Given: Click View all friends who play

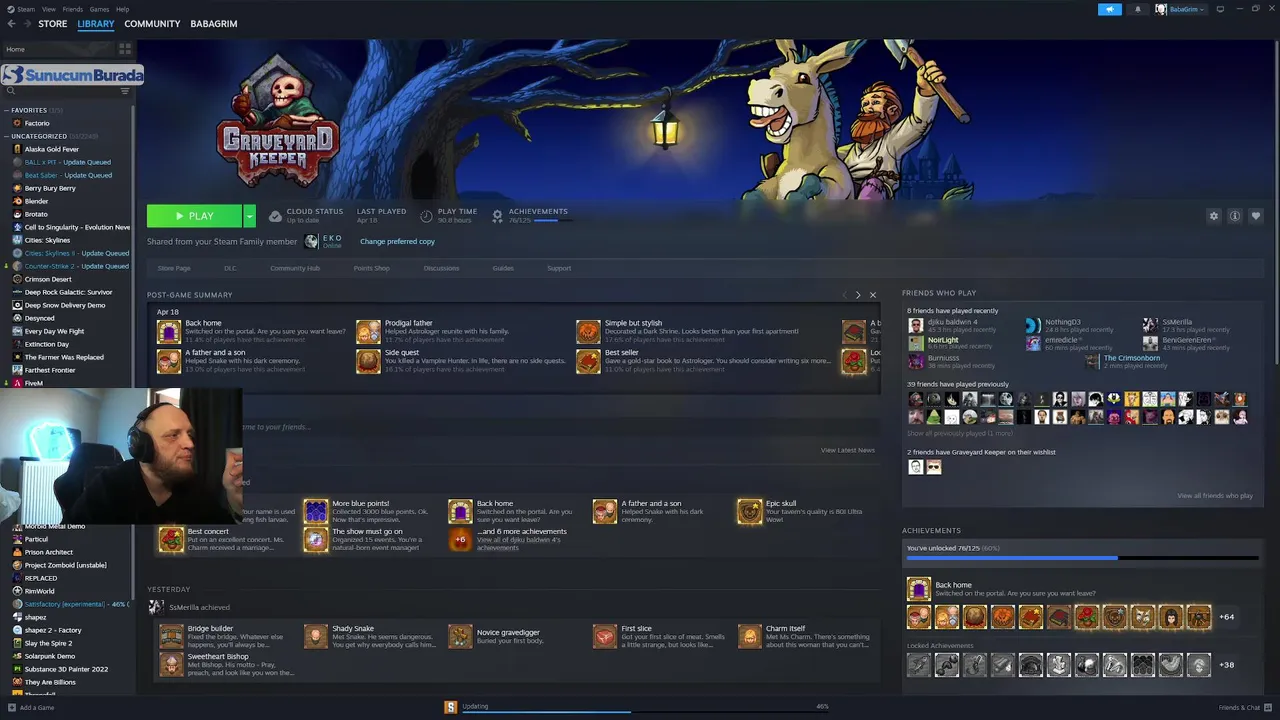Looking at the screenshot, I should [1214, 496].
